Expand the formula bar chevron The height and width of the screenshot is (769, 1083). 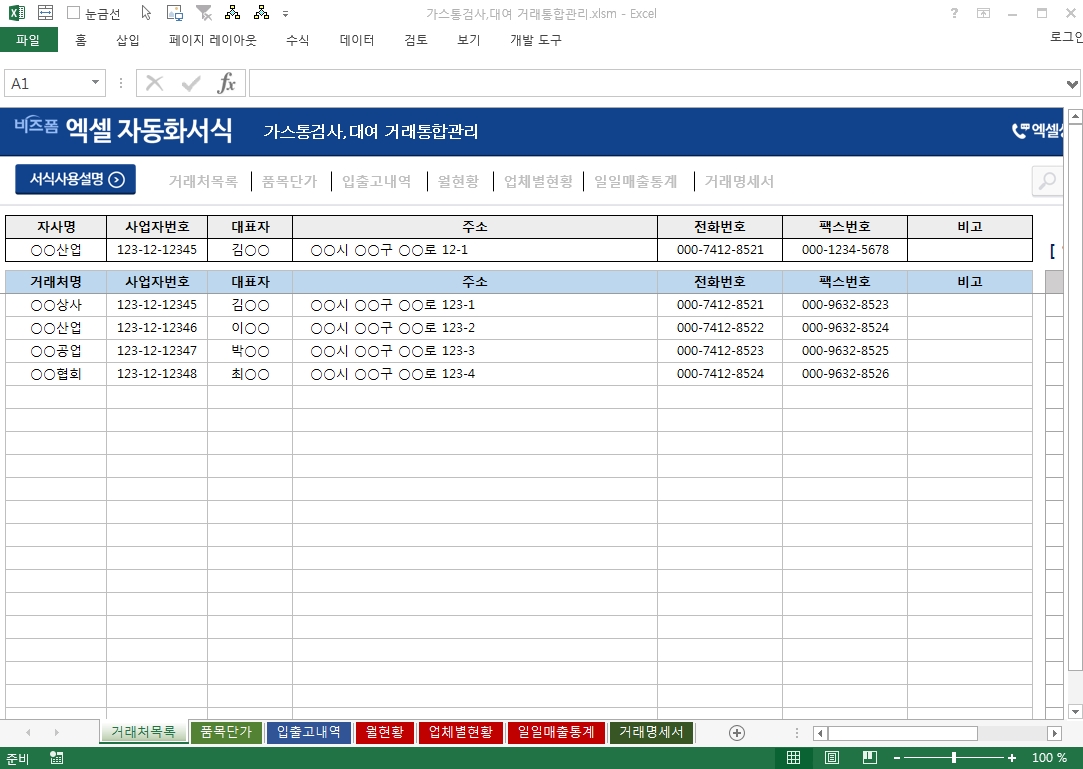1072,84
